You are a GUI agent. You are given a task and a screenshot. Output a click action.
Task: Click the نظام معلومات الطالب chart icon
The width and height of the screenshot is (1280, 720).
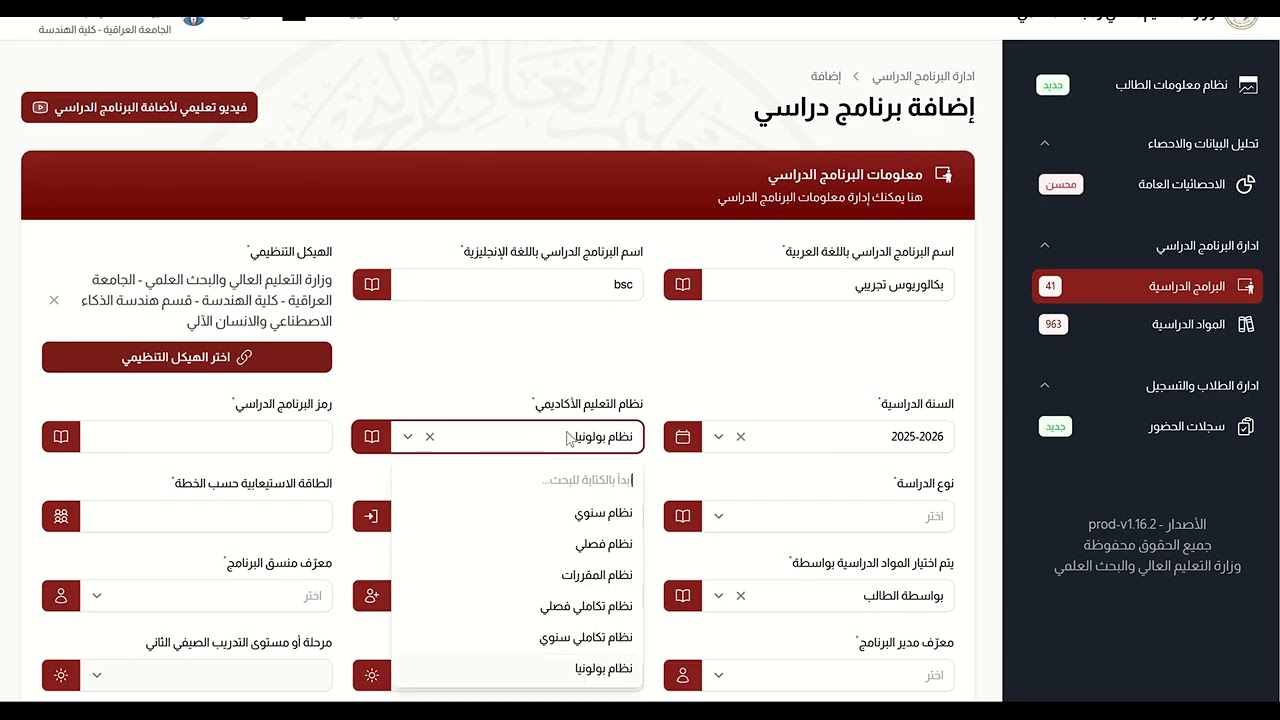[x=1247, y=85]
